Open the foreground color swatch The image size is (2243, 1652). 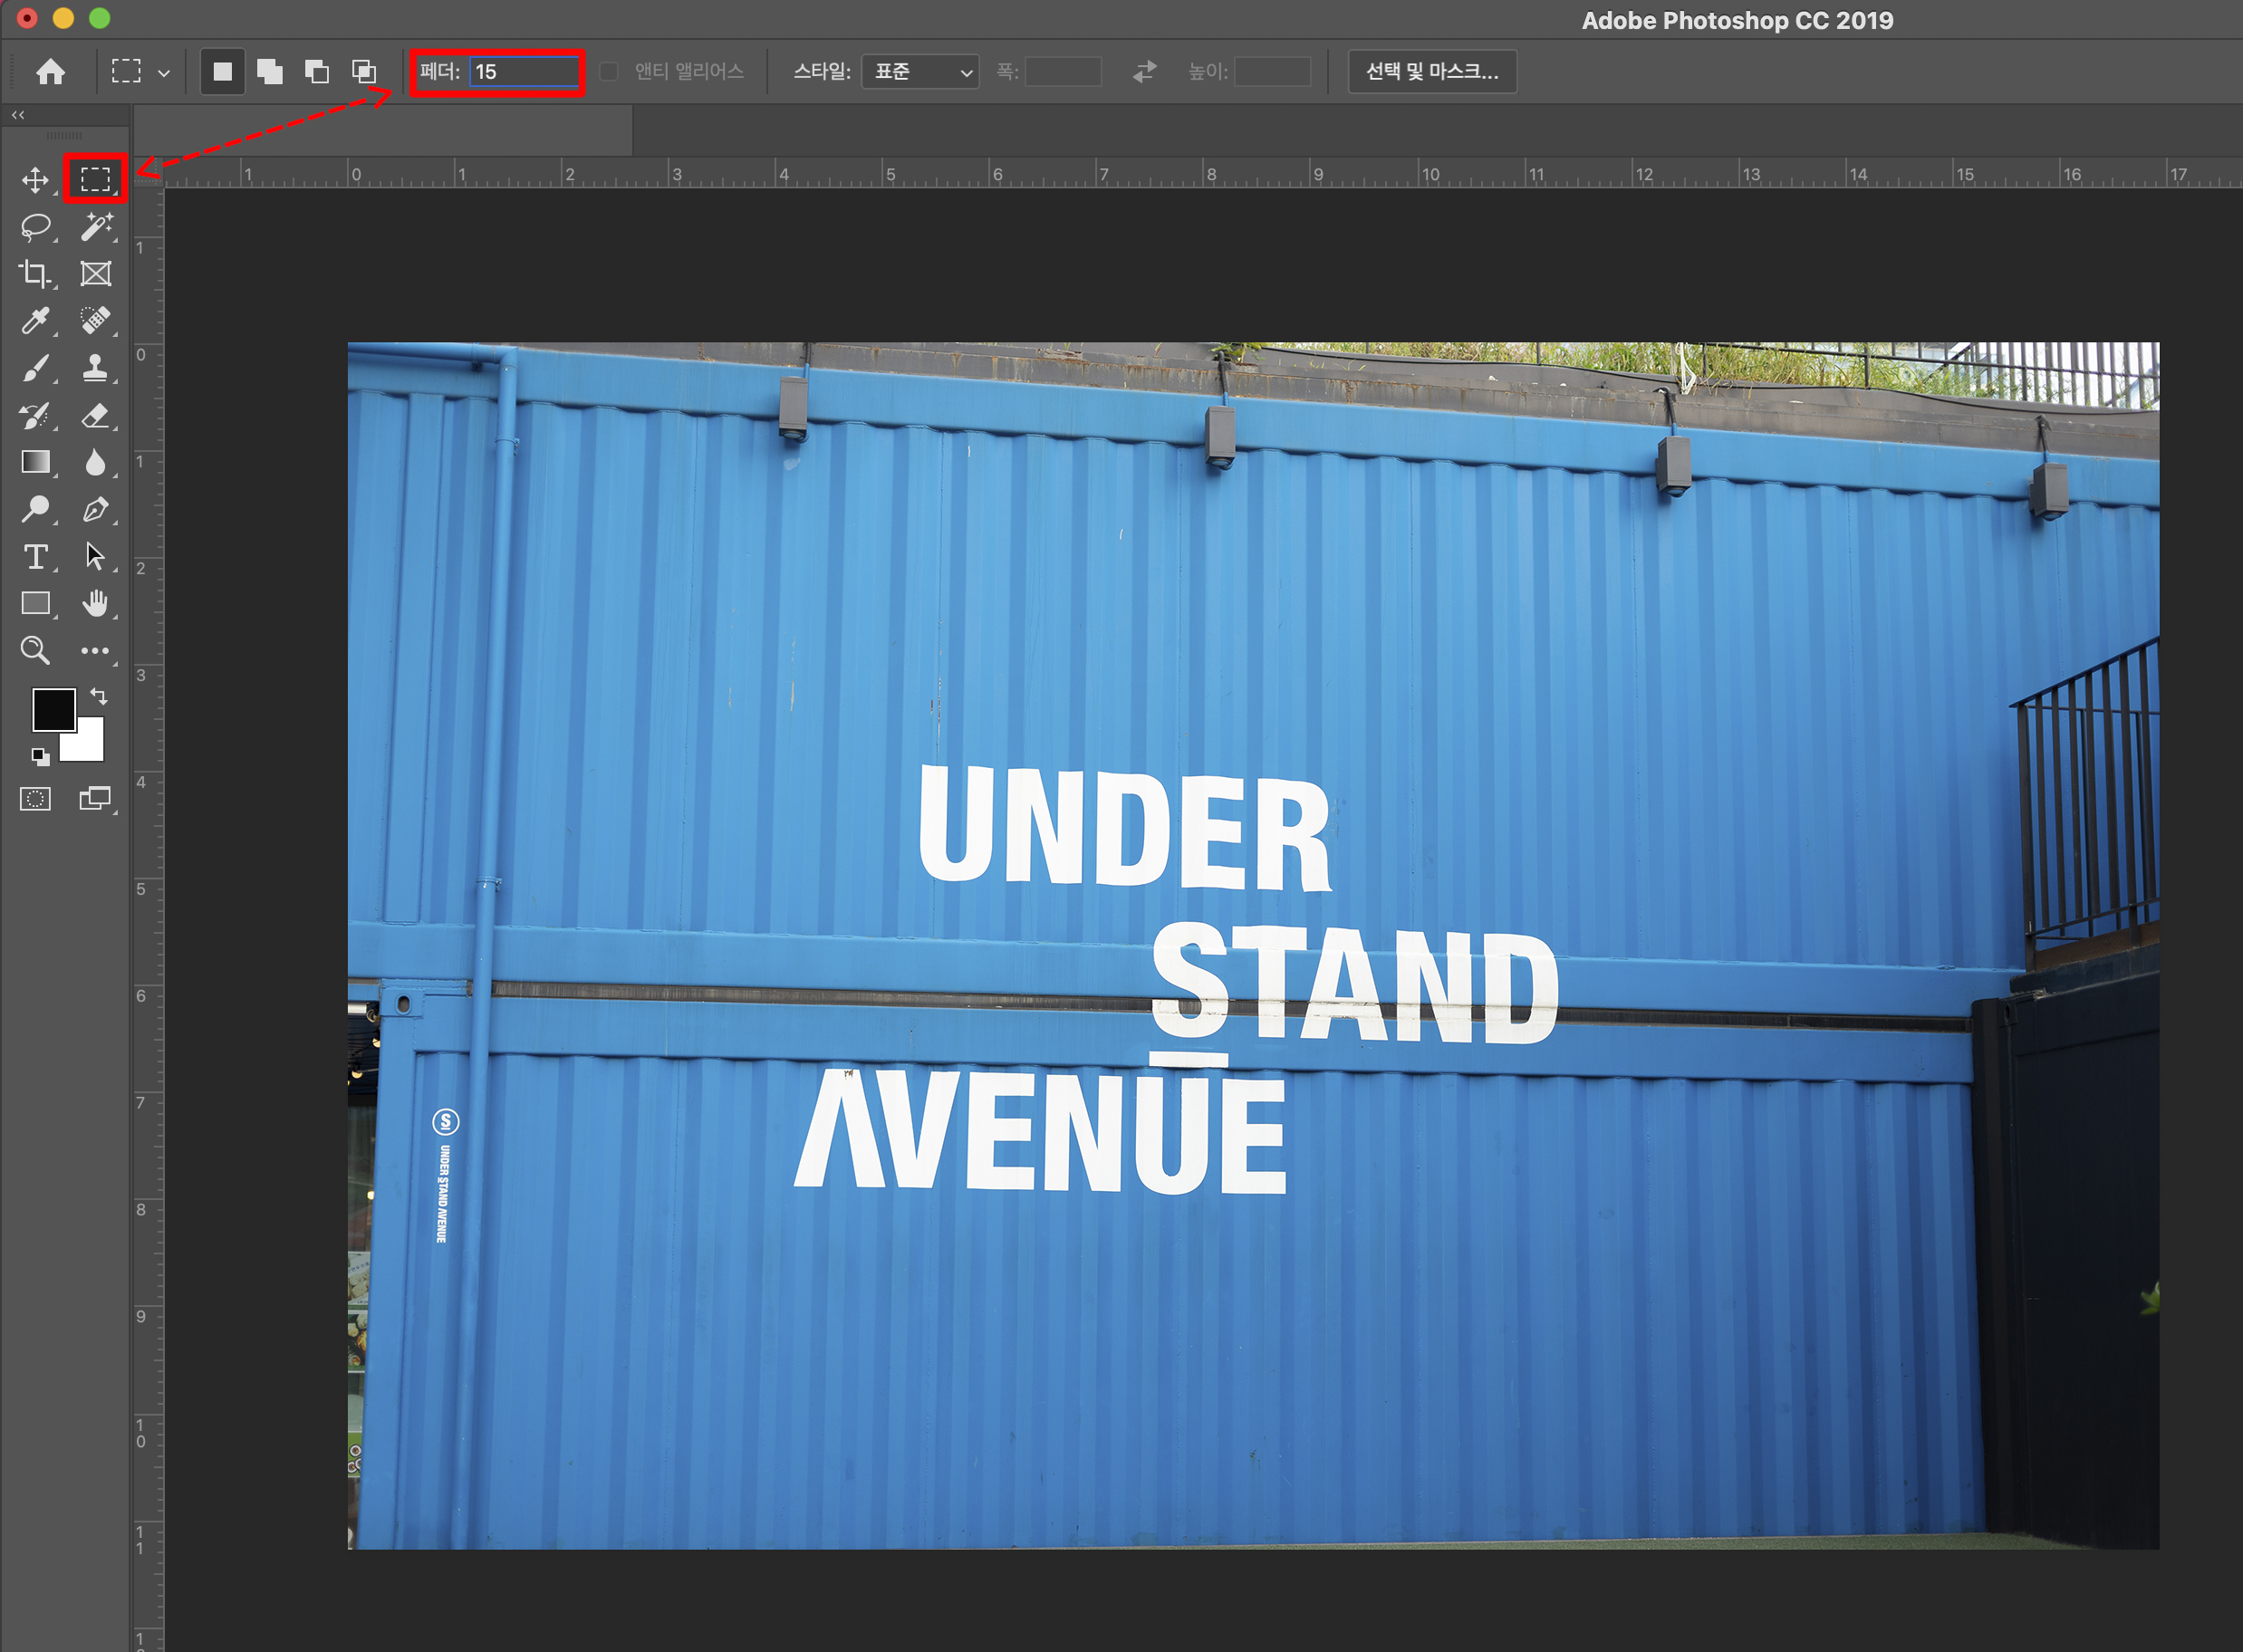point(53,710)
